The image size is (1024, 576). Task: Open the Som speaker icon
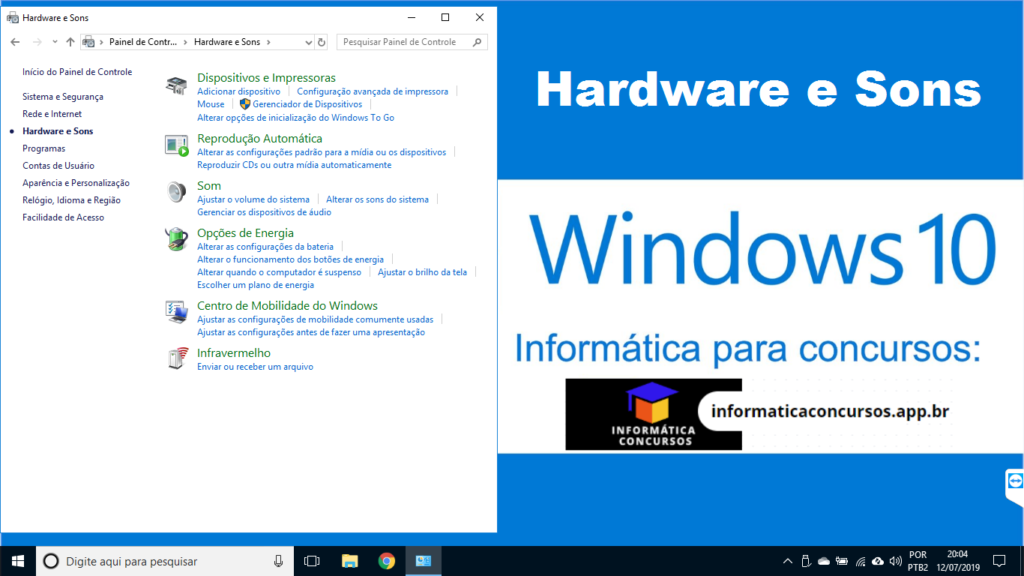pyautogui.click(x=176, y=193)
